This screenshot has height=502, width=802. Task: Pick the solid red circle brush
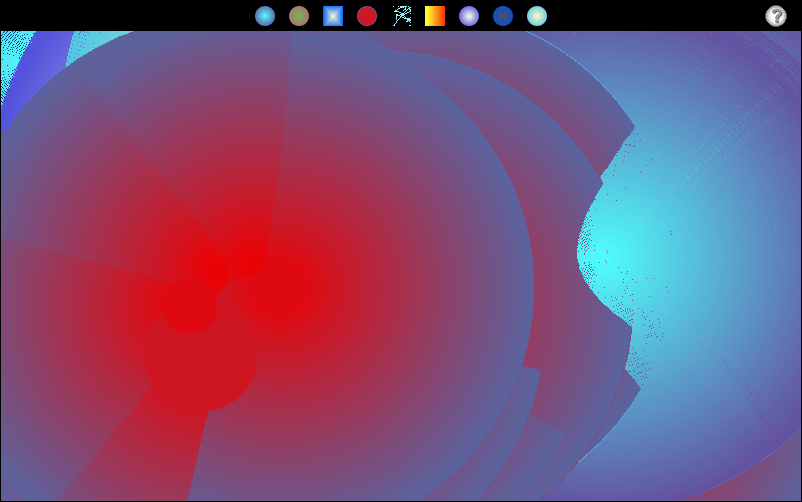tap(367, 16)
